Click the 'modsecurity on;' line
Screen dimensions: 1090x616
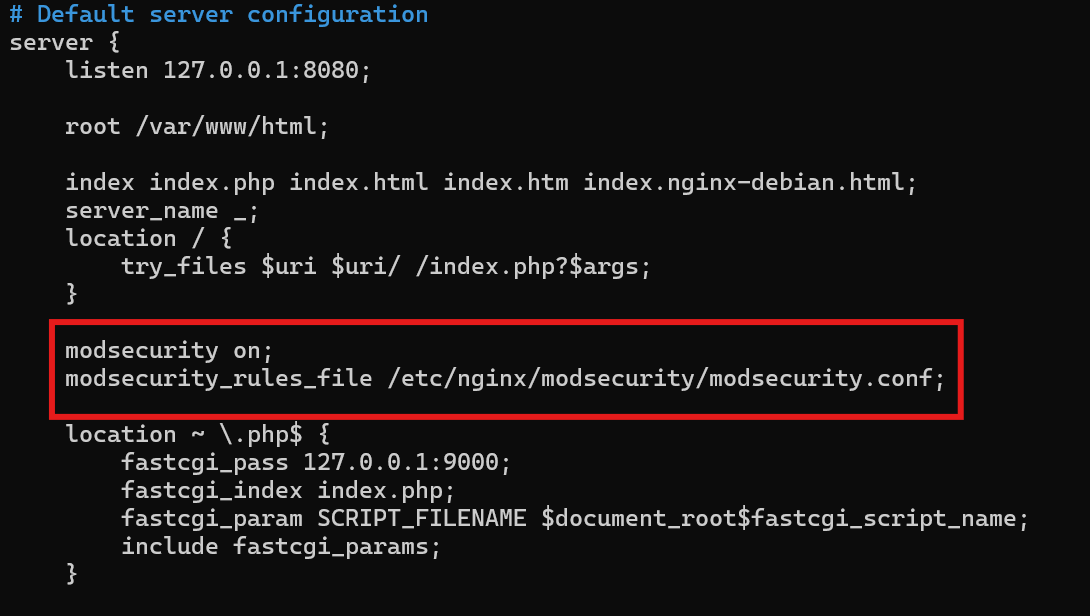pyautogui.click(x=169, y=350)
